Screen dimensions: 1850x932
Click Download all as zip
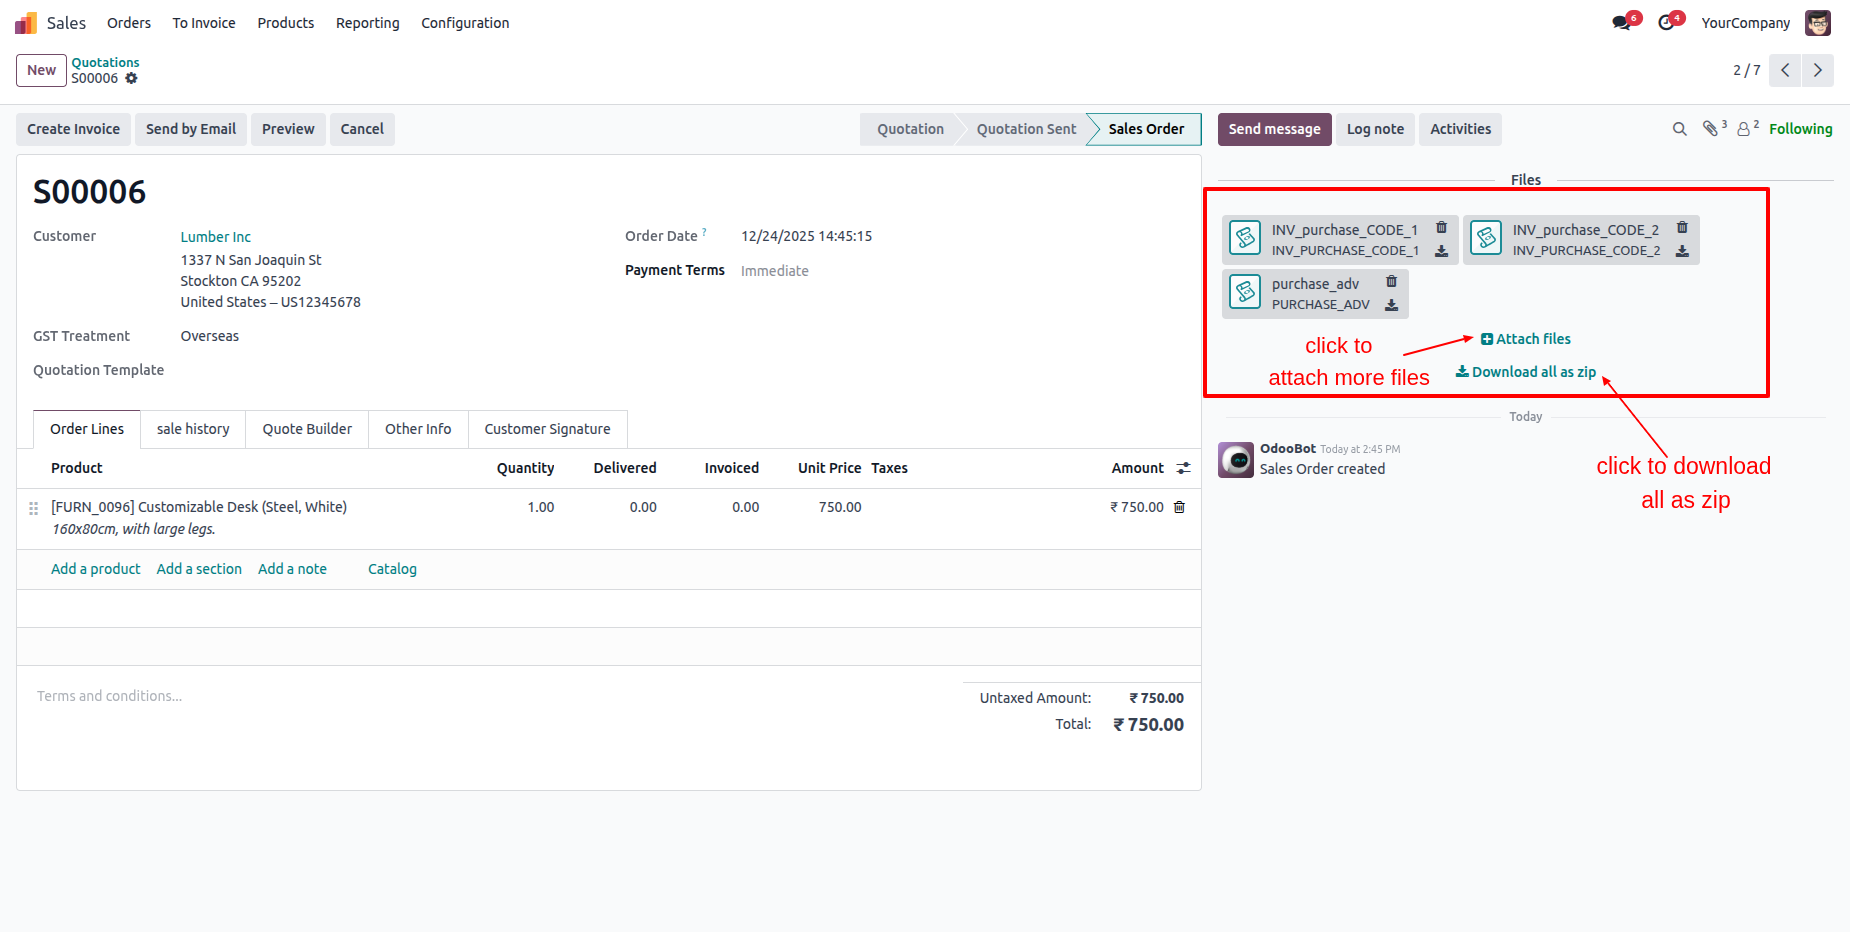coord(1526,372)
